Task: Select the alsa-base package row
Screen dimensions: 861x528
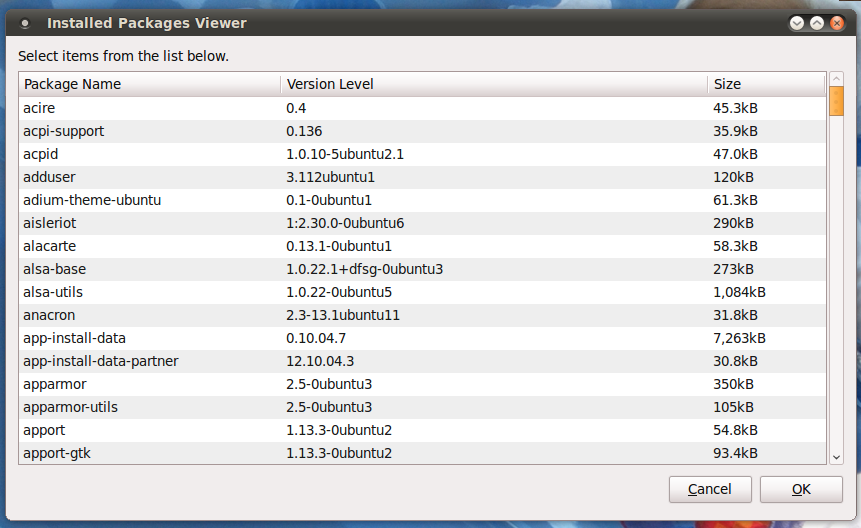Action: click(423, 269)
